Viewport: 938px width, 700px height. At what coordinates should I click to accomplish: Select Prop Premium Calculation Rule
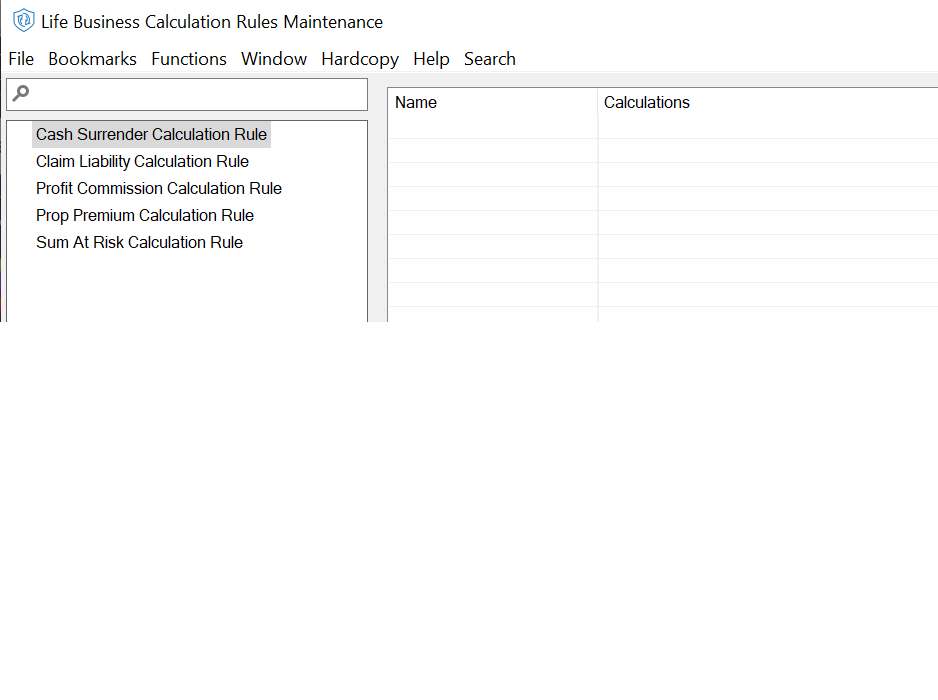pyautogui.click(x=144, y=215)
